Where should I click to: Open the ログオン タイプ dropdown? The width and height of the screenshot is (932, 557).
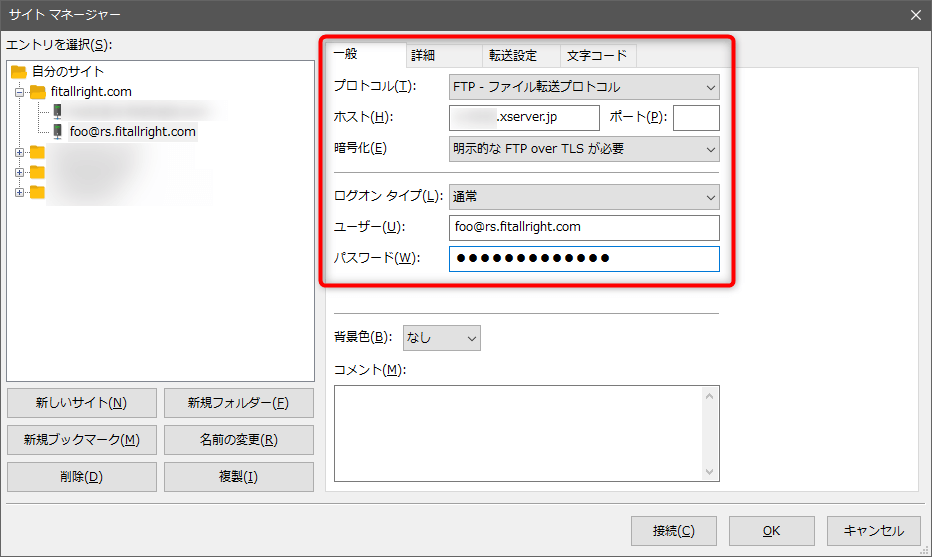[584, 197]
